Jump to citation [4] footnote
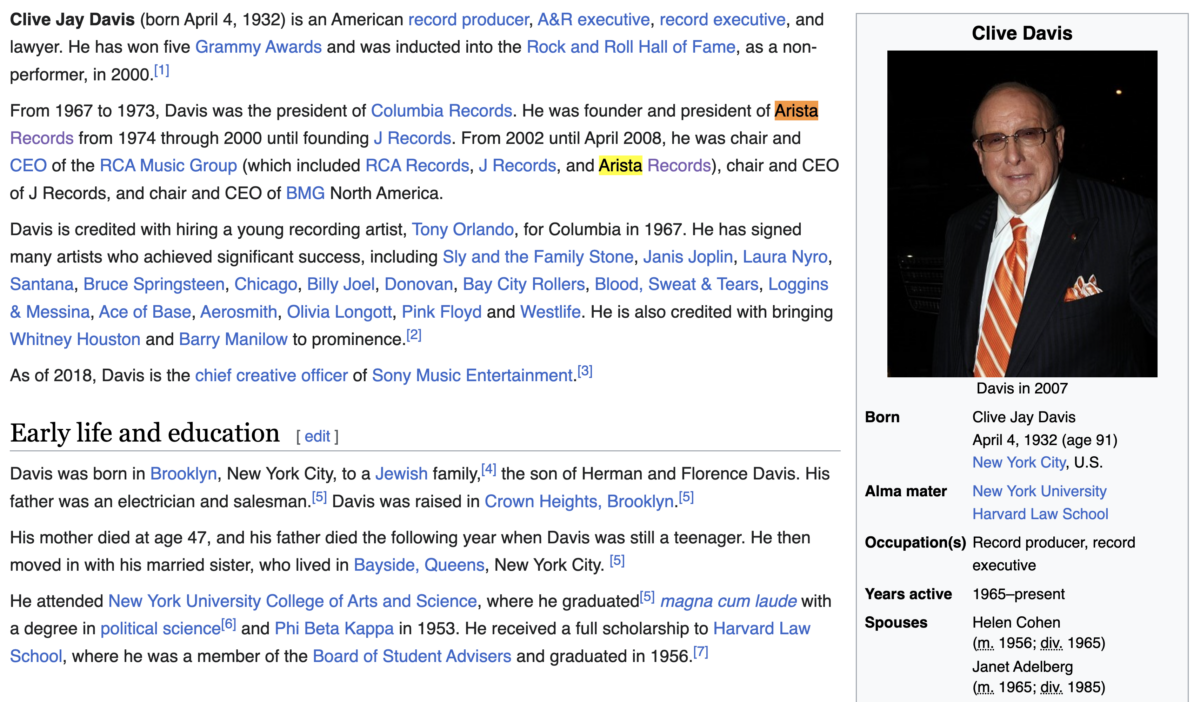This screenshot has width=1200, height=702. [489, 468]
